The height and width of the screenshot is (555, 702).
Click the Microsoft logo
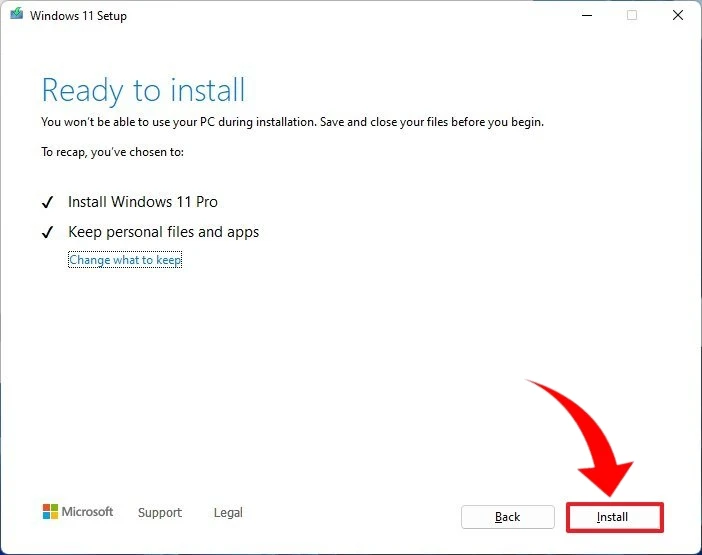[78, 512]
